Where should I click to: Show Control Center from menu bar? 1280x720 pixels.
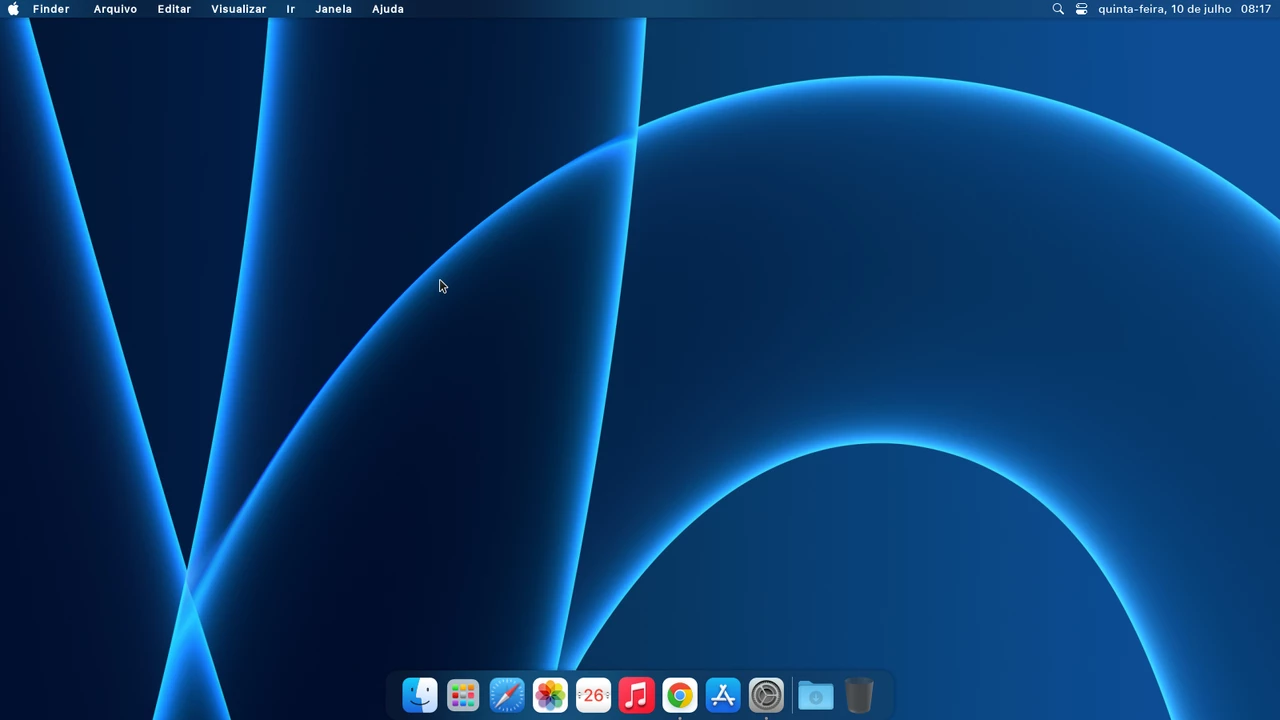(x=1081, y=9)
